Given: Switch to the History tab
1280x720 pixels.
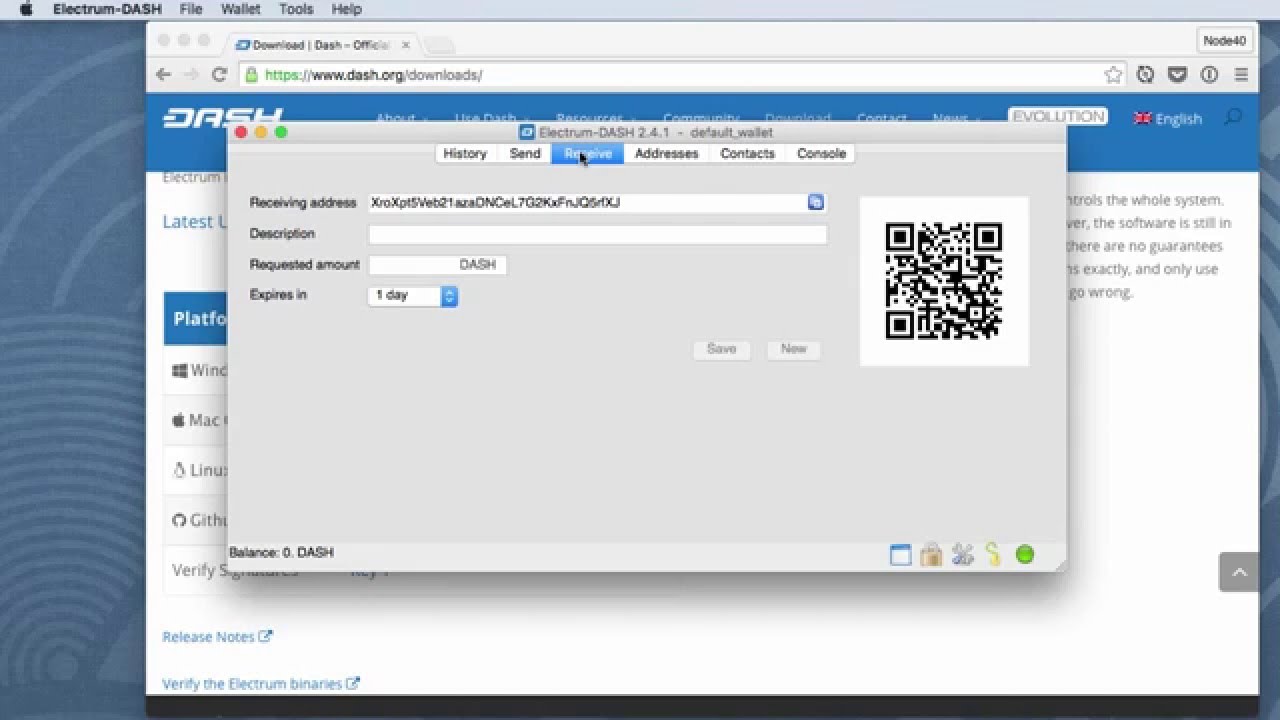Looking at the screenshot, I should [x=463, y=153].
